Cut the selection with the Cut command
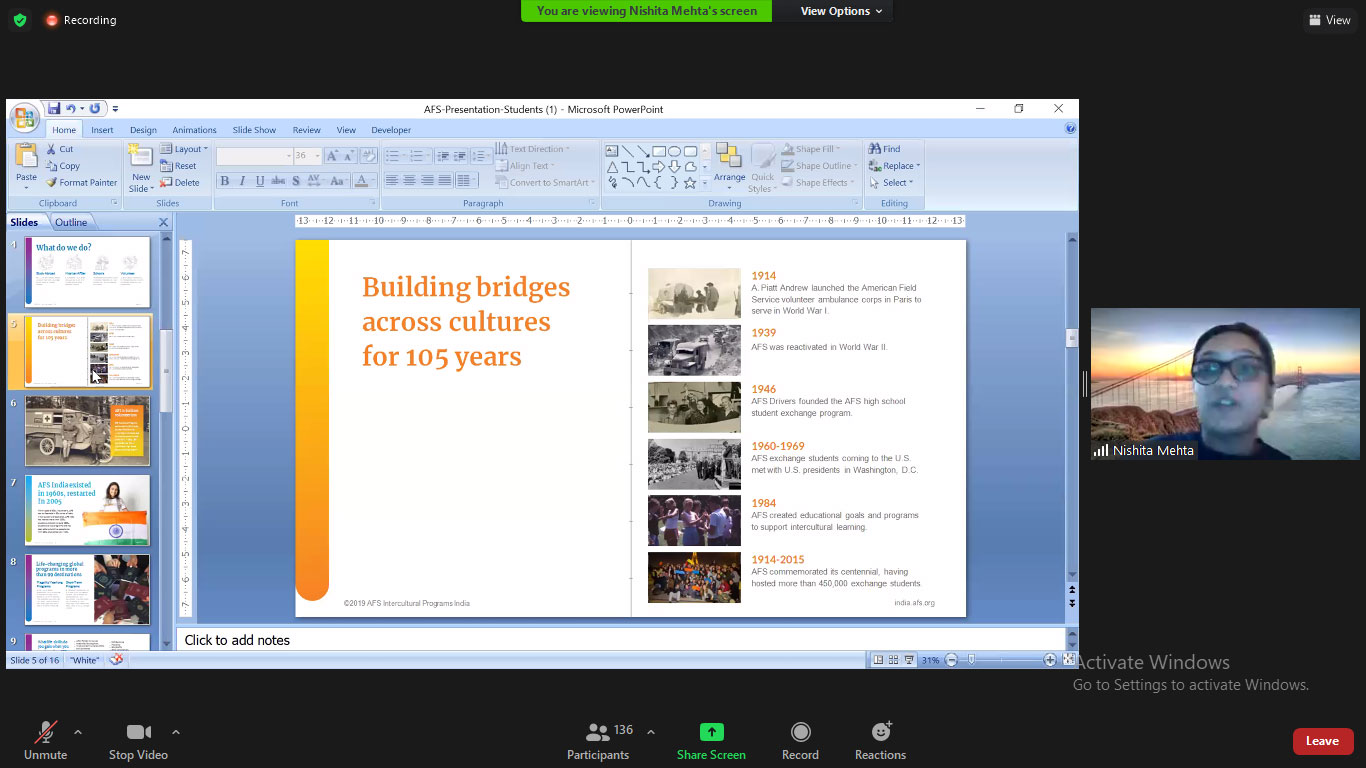The image size is (1366, 768). pyautogui.click(x=59, y=149)
